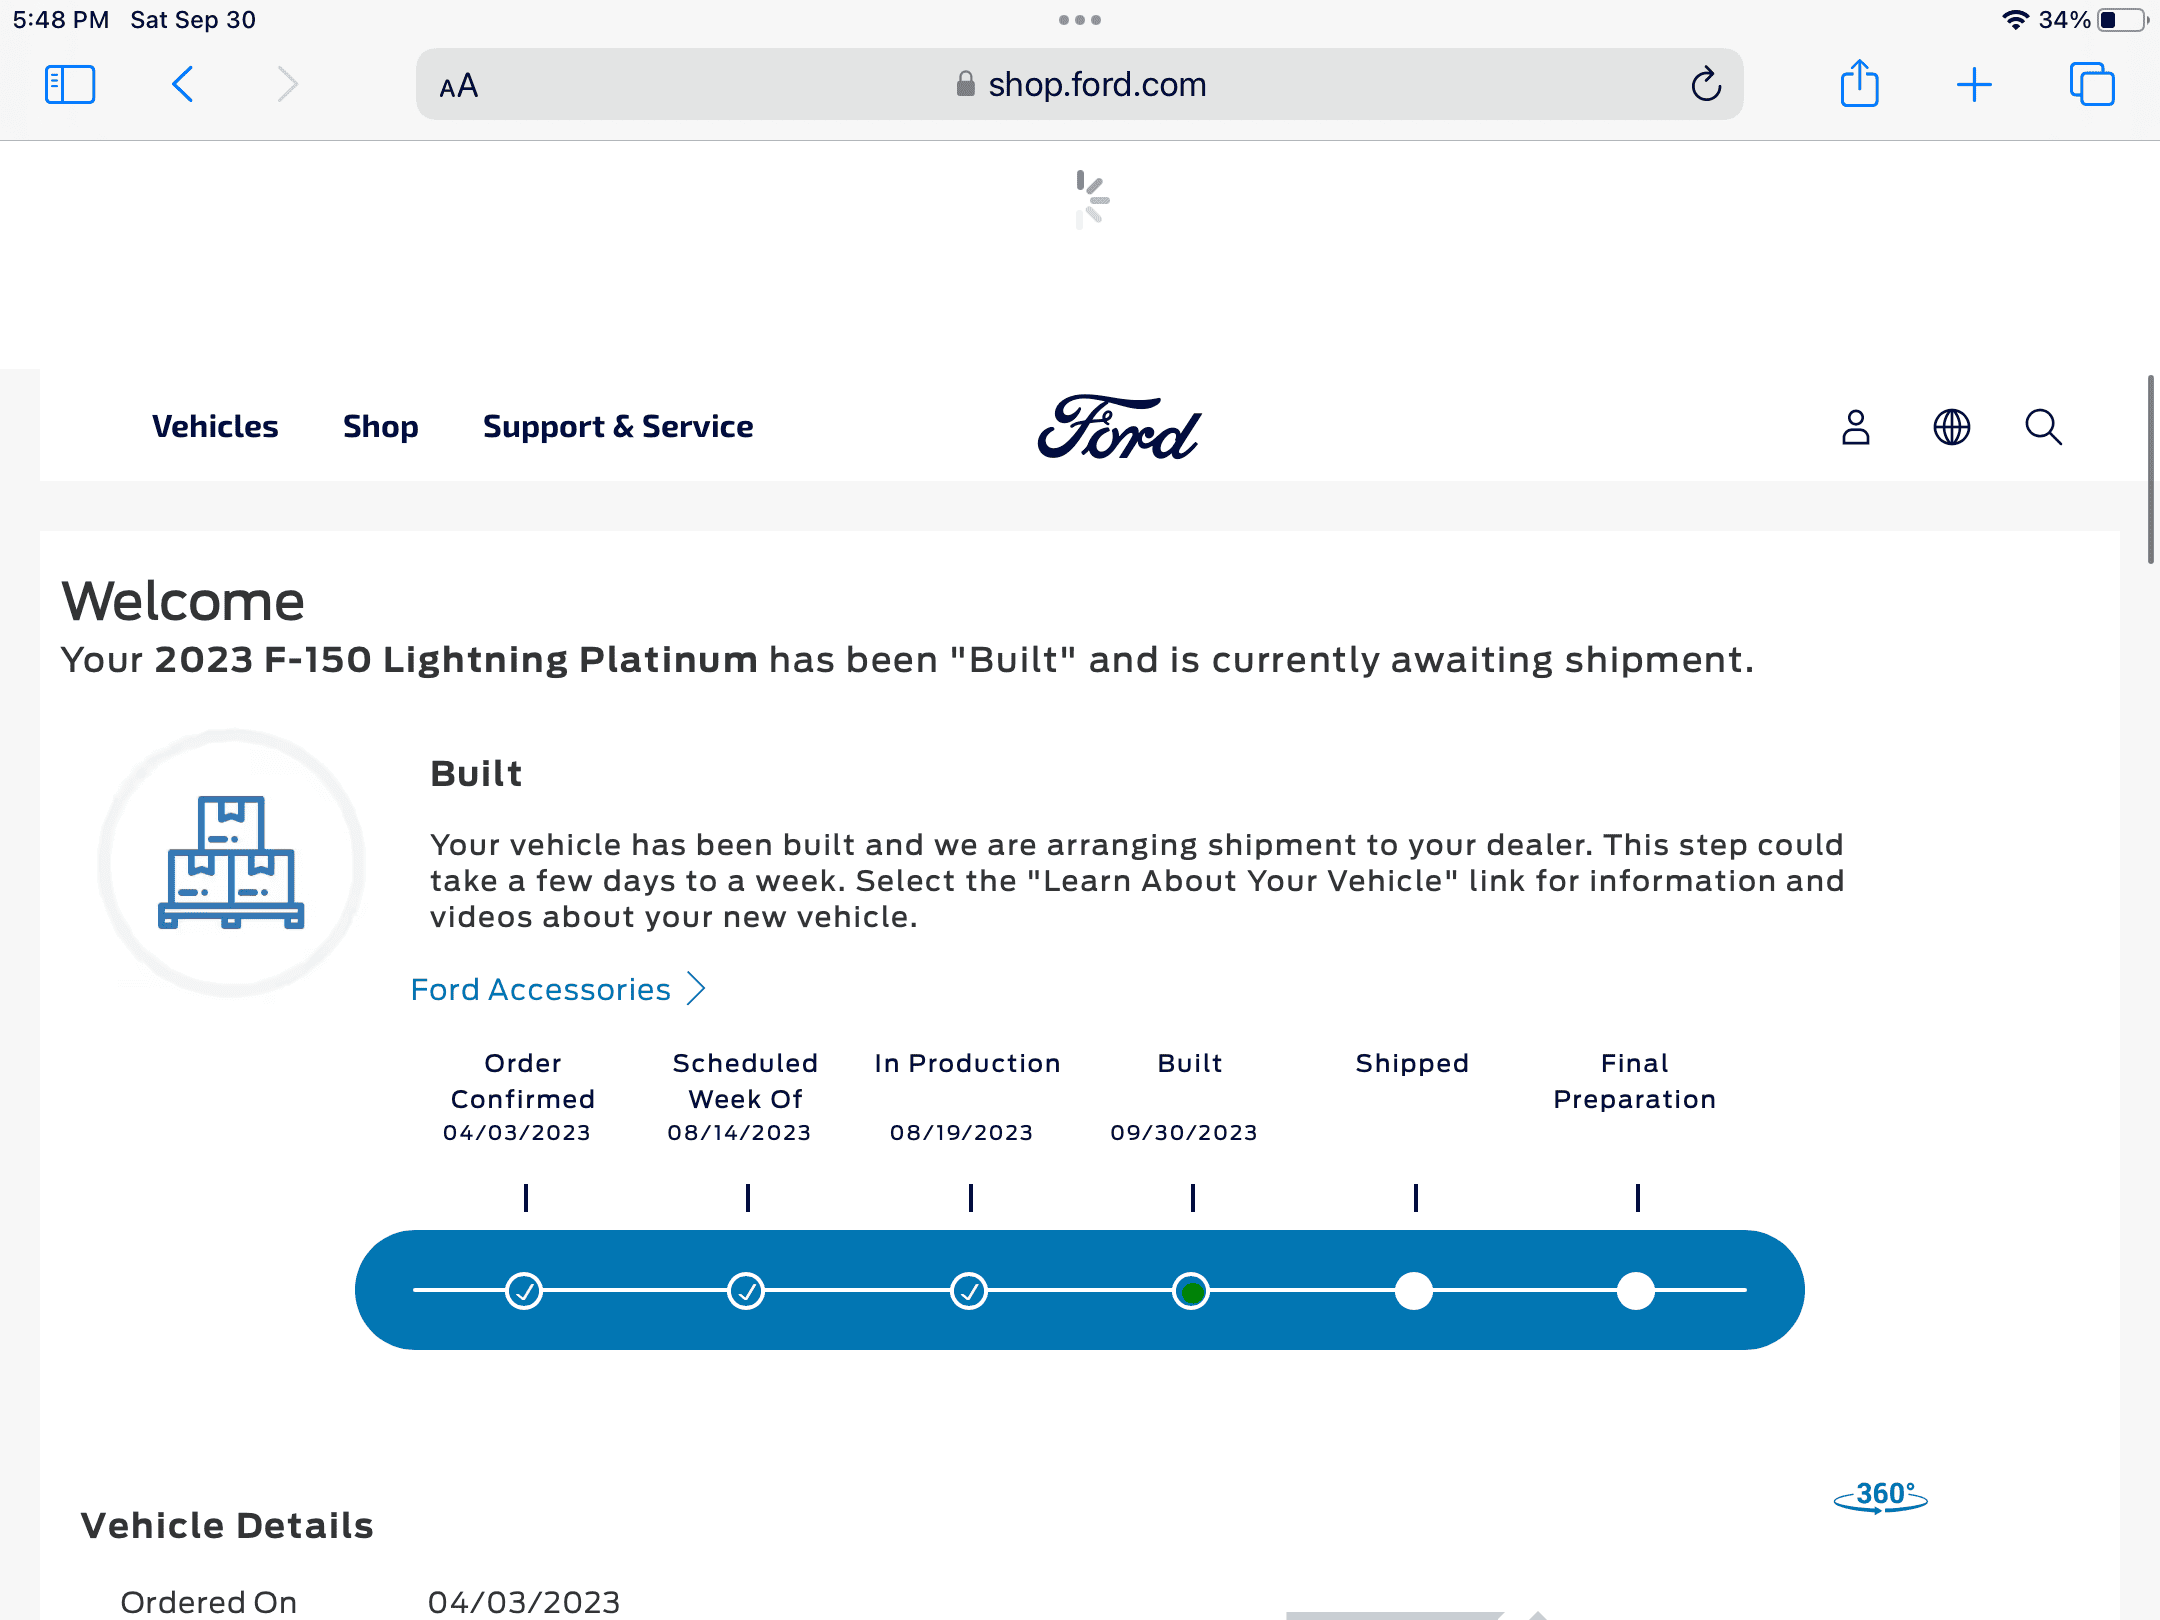Show all open tabs overview
2160x1620 pixels.
[x=2092, y=85]
